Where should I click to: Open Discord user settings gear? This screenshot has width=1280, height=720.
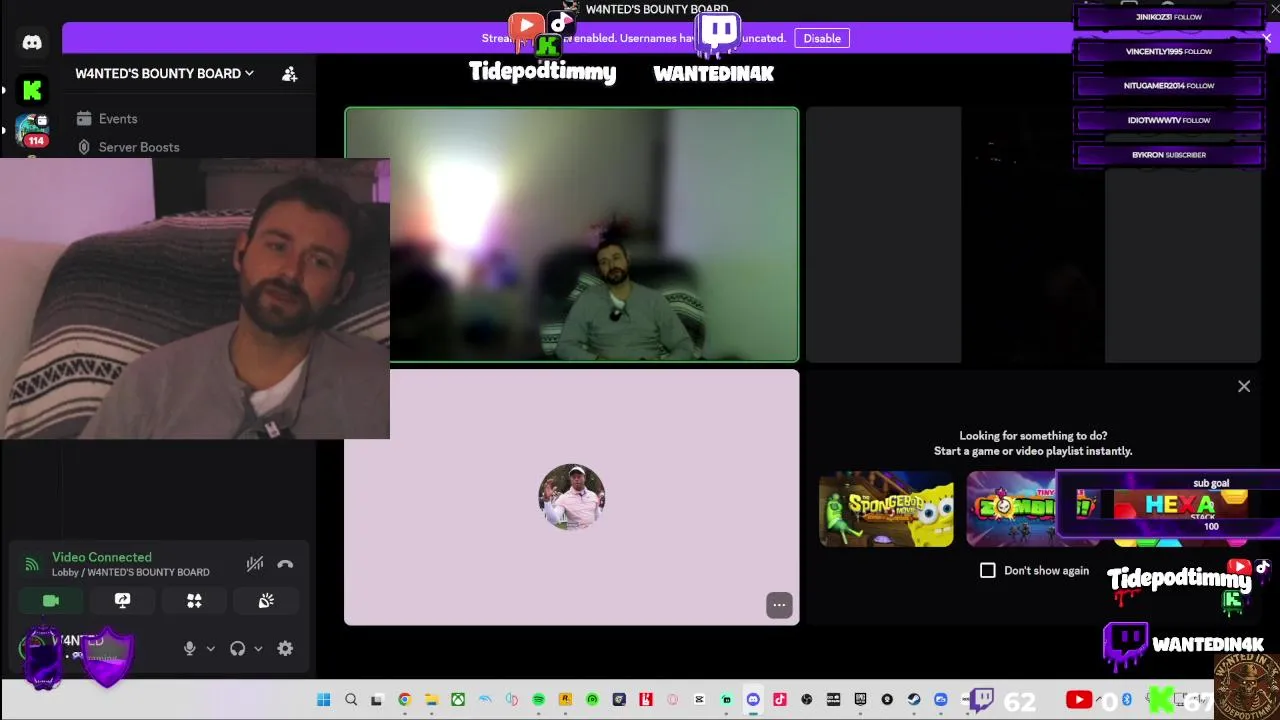[285, 648]
